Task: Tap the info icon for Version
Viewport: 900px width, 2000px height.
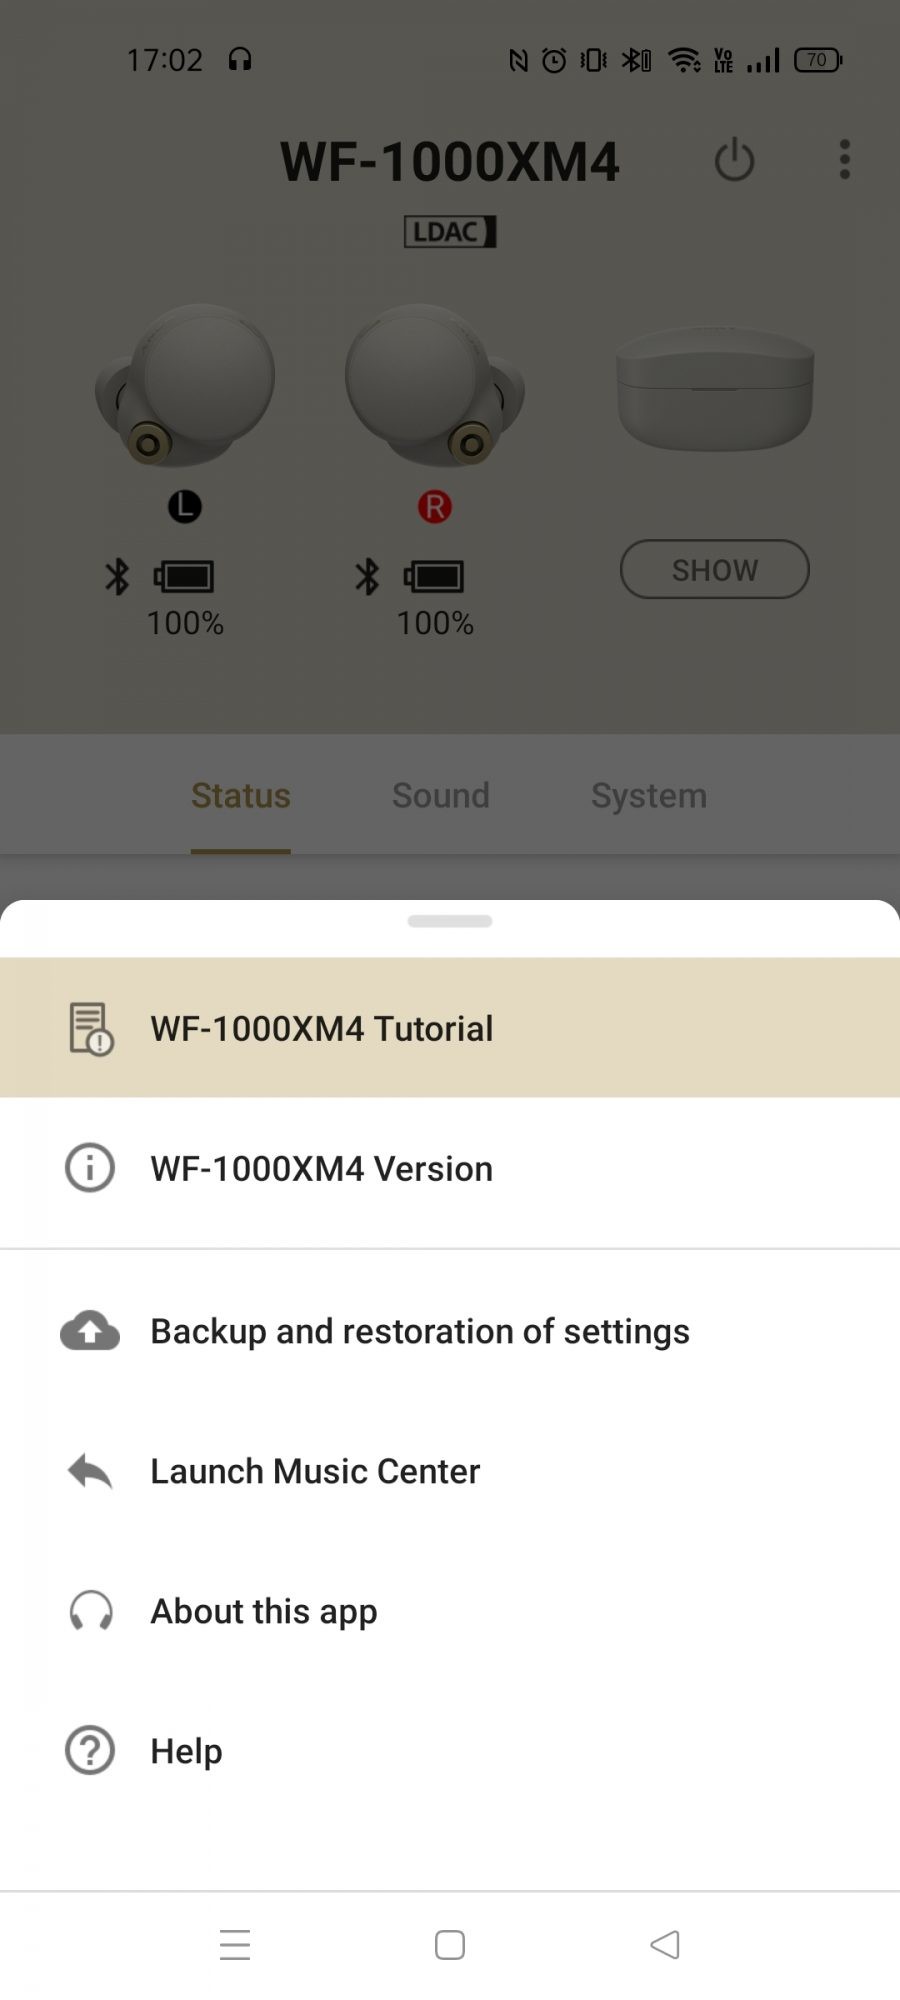Action: (x=90, y=1168)
